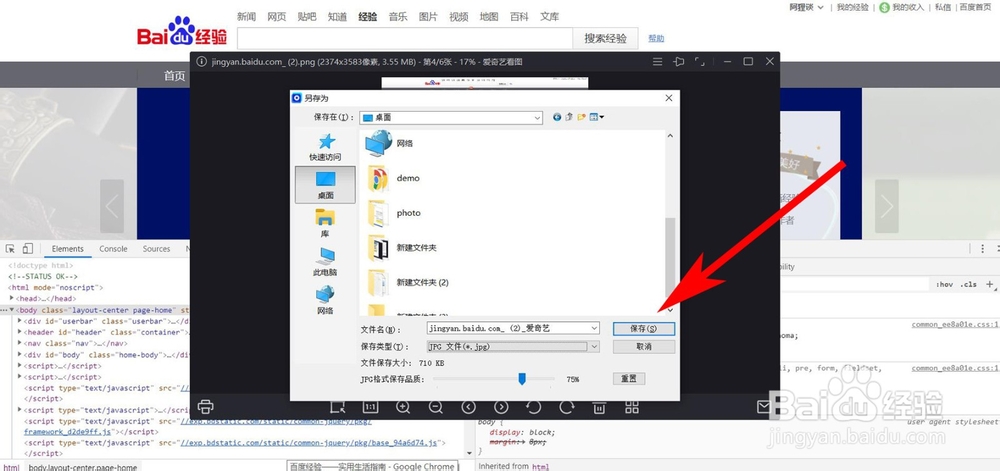Go to previous image in viewer

469,407
